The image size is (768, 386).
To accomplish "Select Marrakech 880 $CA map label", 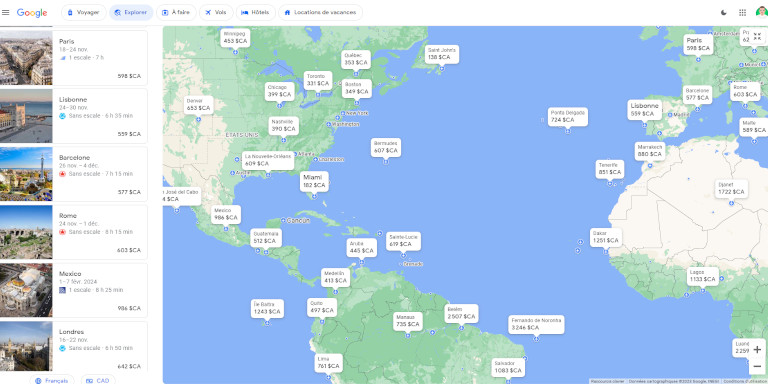I will [x=650, y=151].
